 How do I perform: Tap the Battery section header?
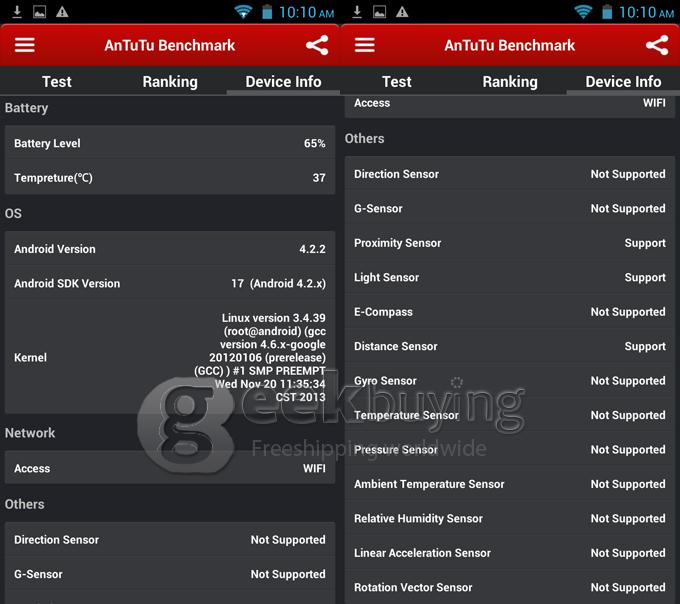click(26, 108)
